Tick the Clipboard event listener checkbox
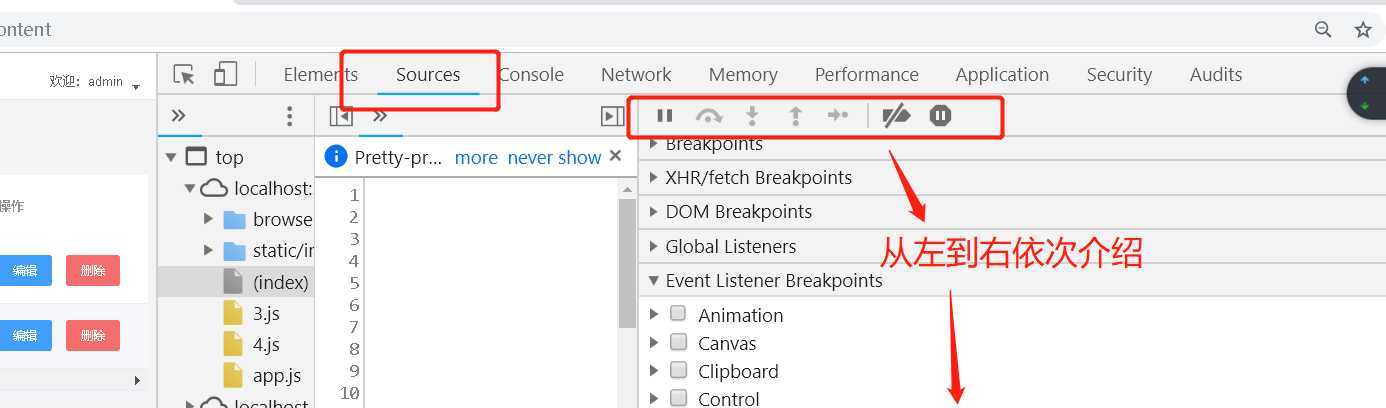The width and height of the screenshot is (1386, 408). 679,370
